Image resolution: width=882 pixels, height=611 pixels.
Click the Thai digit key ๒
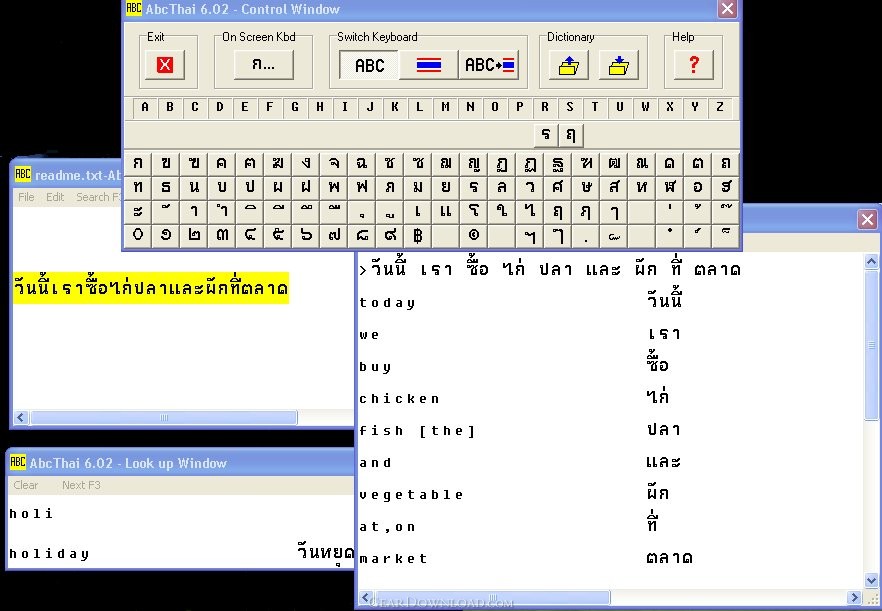pos(194,235)
